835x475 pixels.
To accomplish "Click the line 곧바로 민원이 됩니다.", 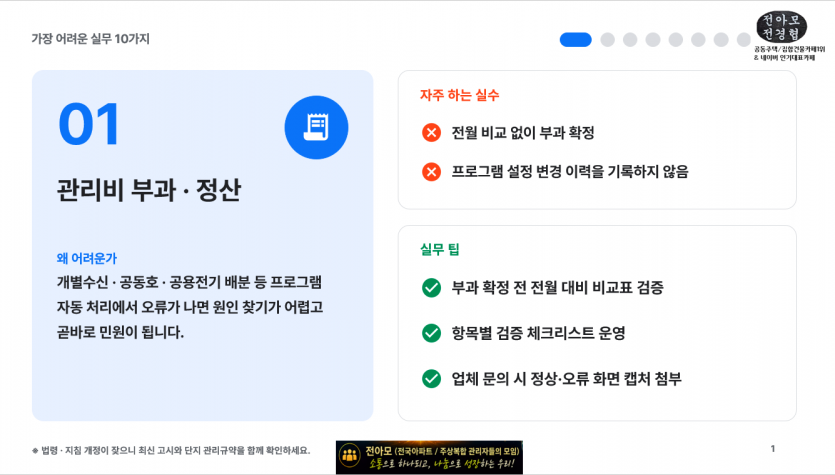I will pyautogui.click(x=120, y=332).
